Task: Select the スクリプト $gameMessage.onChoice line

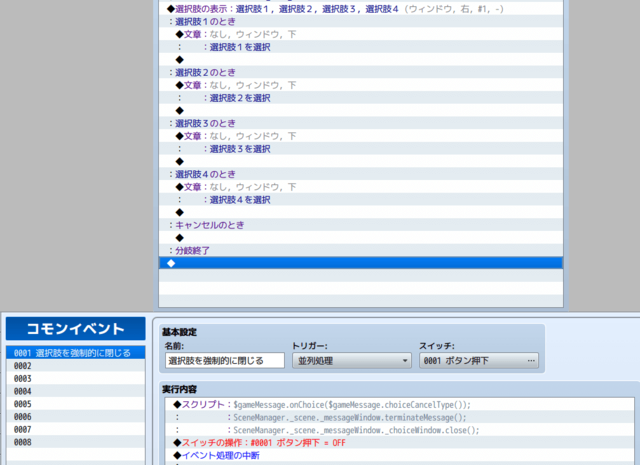Action: (x=400, y=405)
